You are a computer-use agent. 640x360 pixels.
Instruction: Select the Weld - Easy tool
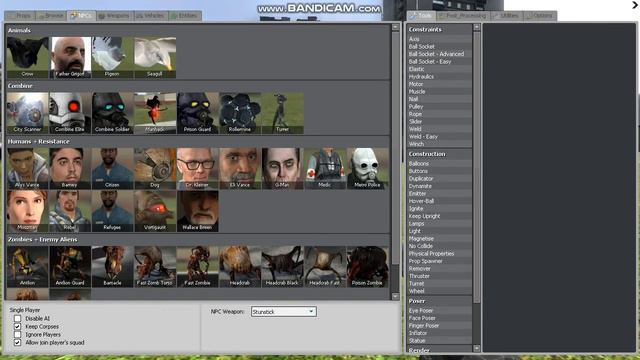[x=440, y=136]
